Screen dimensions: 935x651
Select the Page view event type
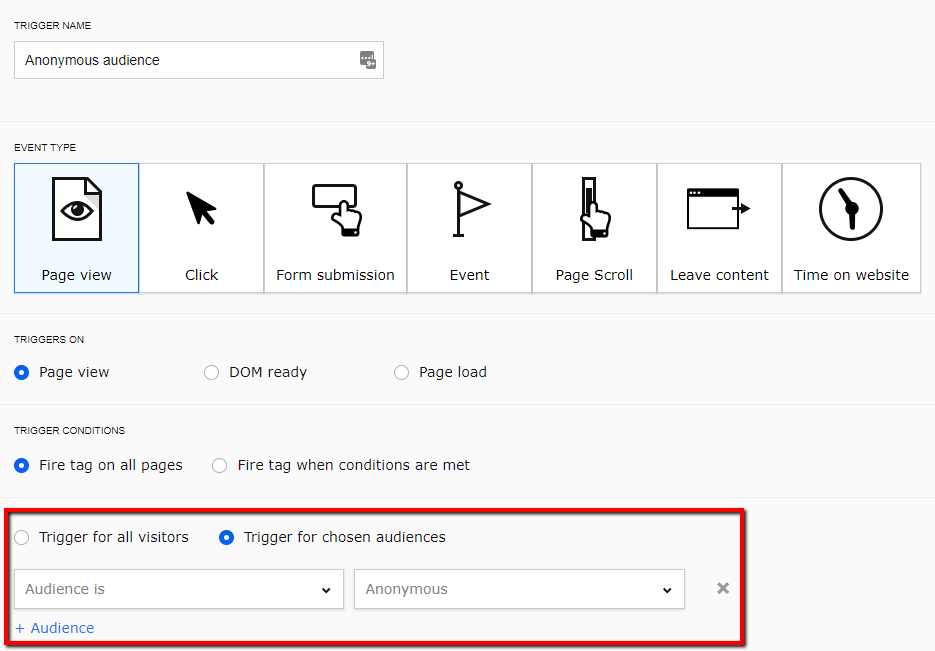(77, 228)
